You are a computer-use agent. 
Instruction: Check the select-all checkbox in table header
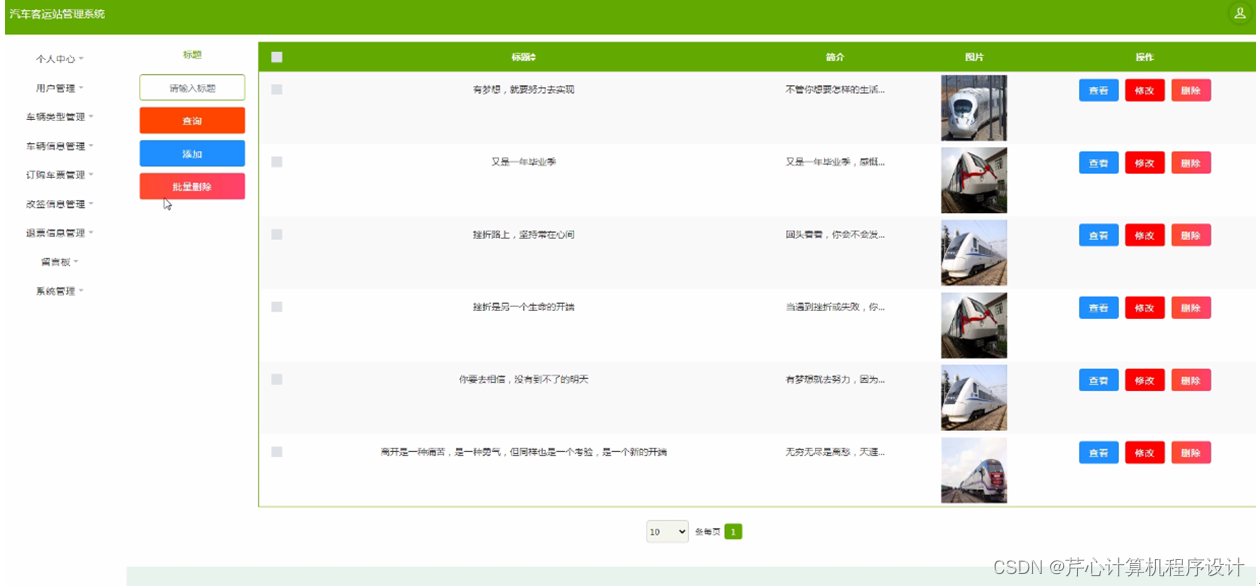coord(277,56)
